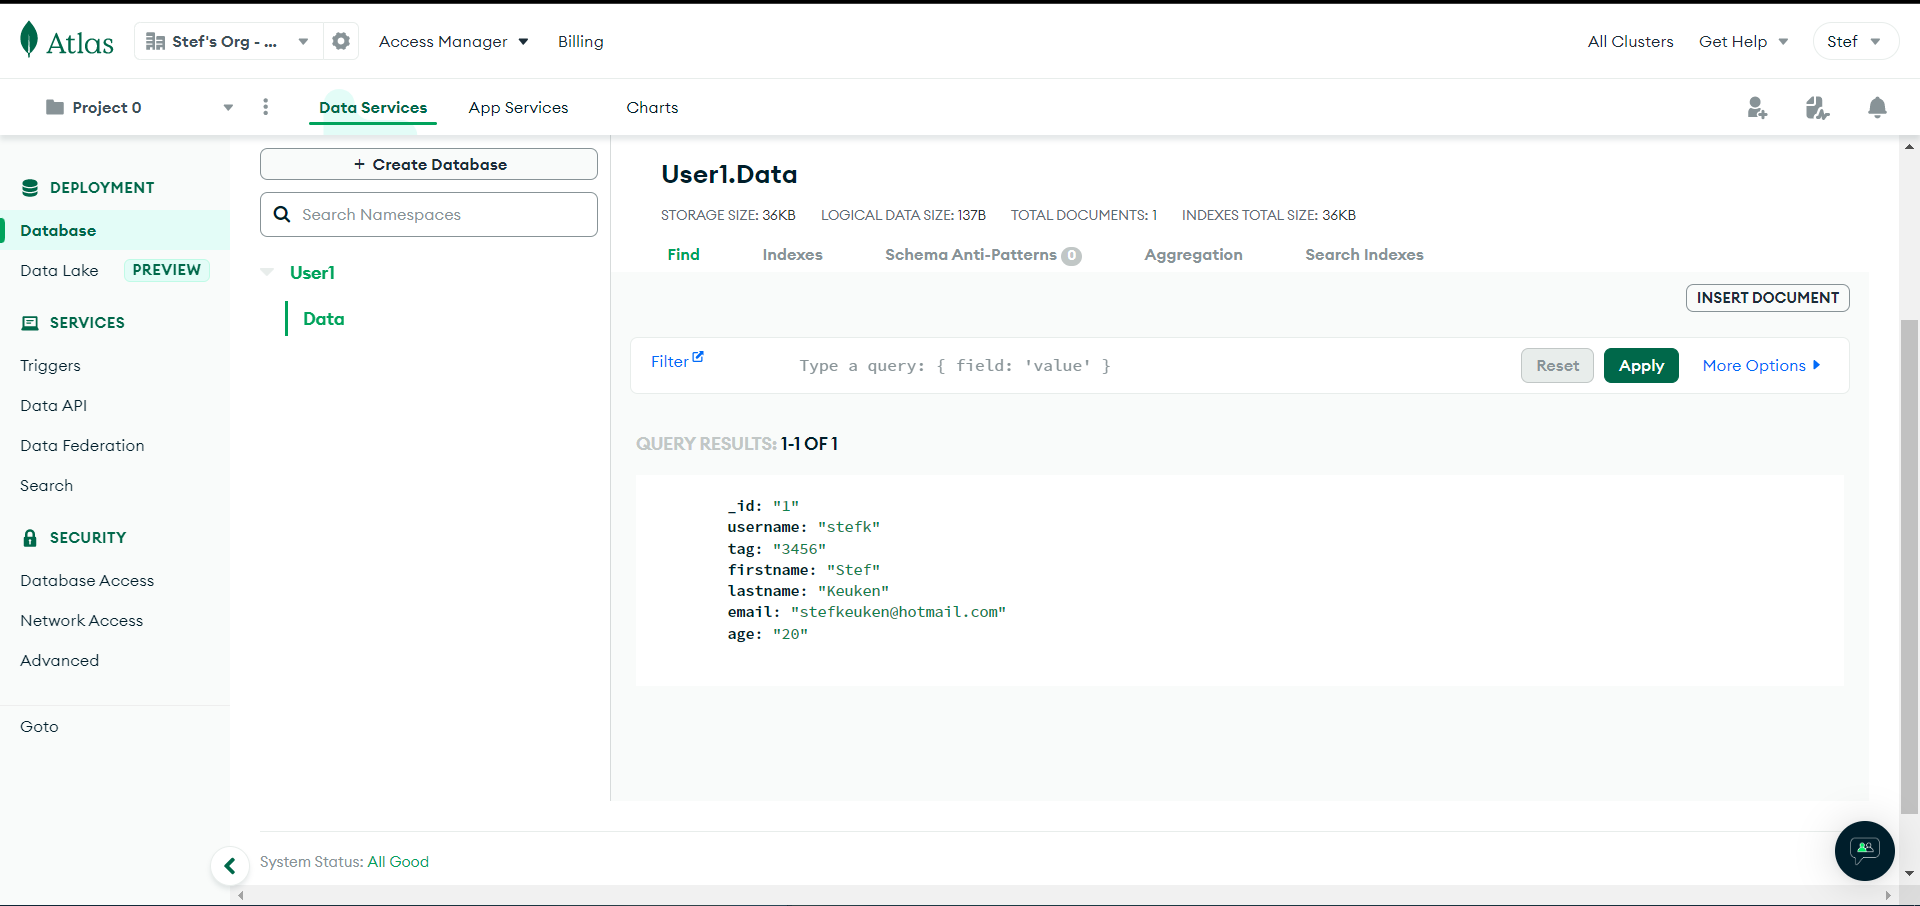Click invite user icon in header
The width and height of the screenshot is (1920, 906).
pos(1757,107)
